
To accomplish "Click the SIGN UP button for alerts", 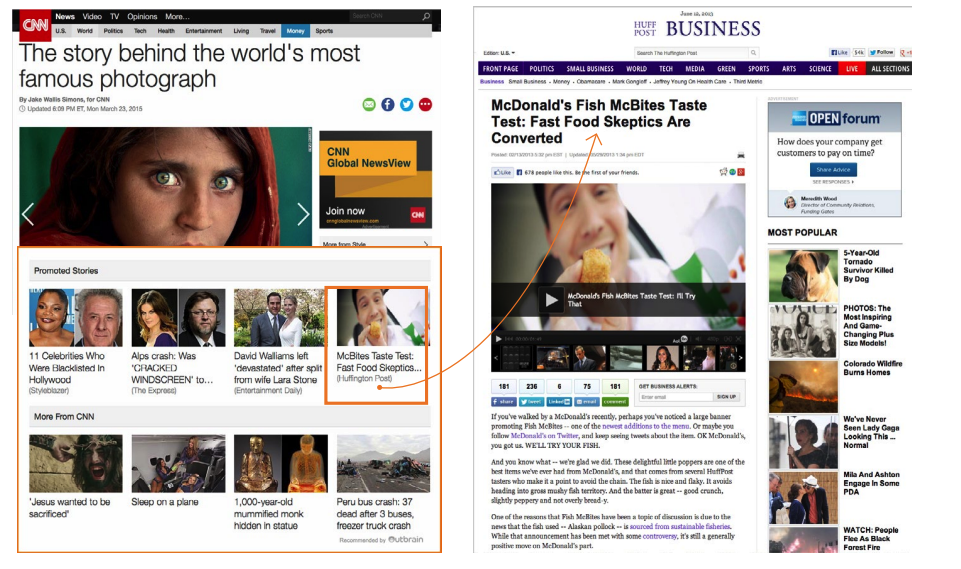I will pos(726,397).
